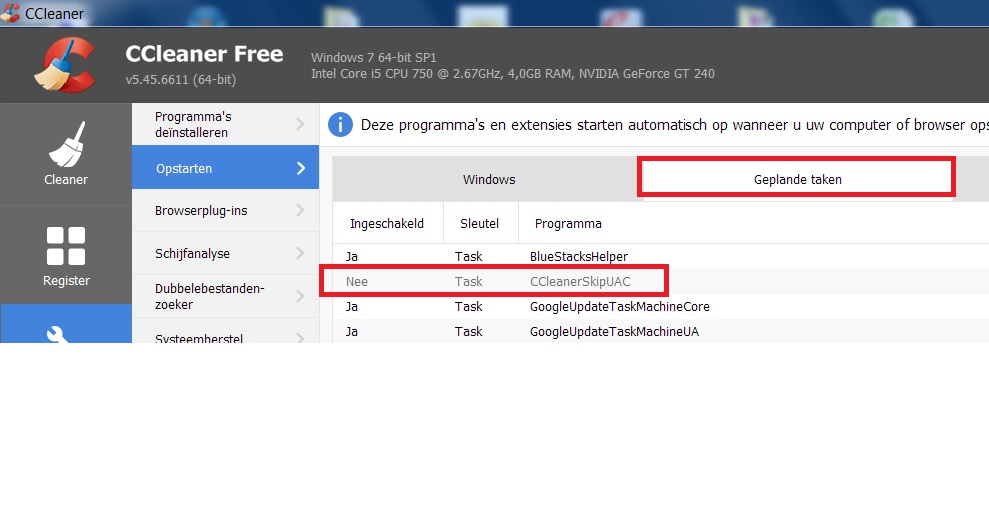
Task: Expand Programma's deïnstalleren chevron arrow
Action: click(x=300, y=125)
